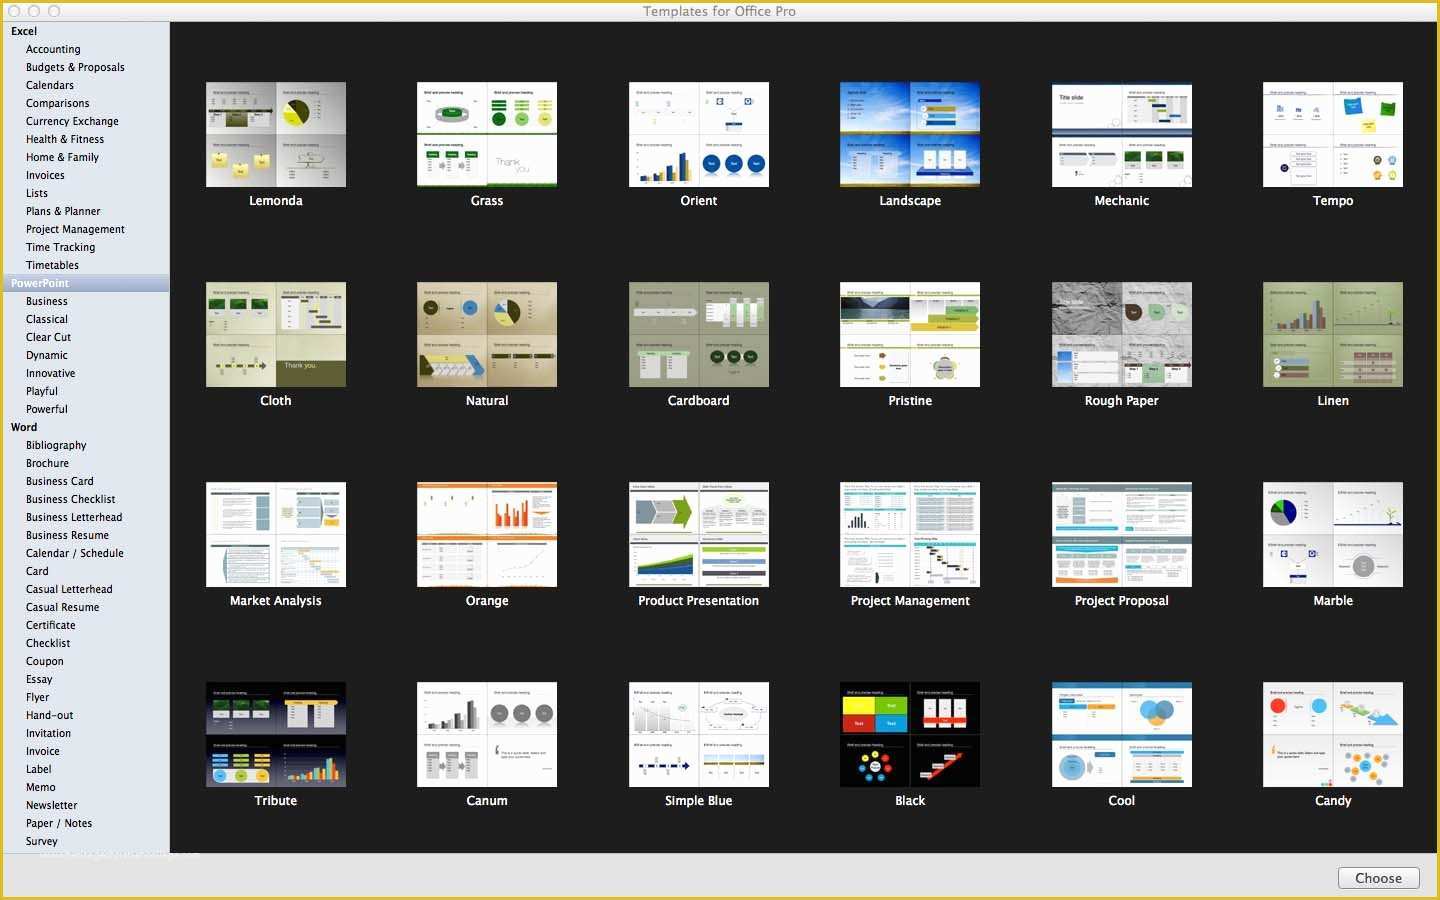1440x900 pixels.
Task: Open the Business PowerPoint category
Action: [47, 301]
